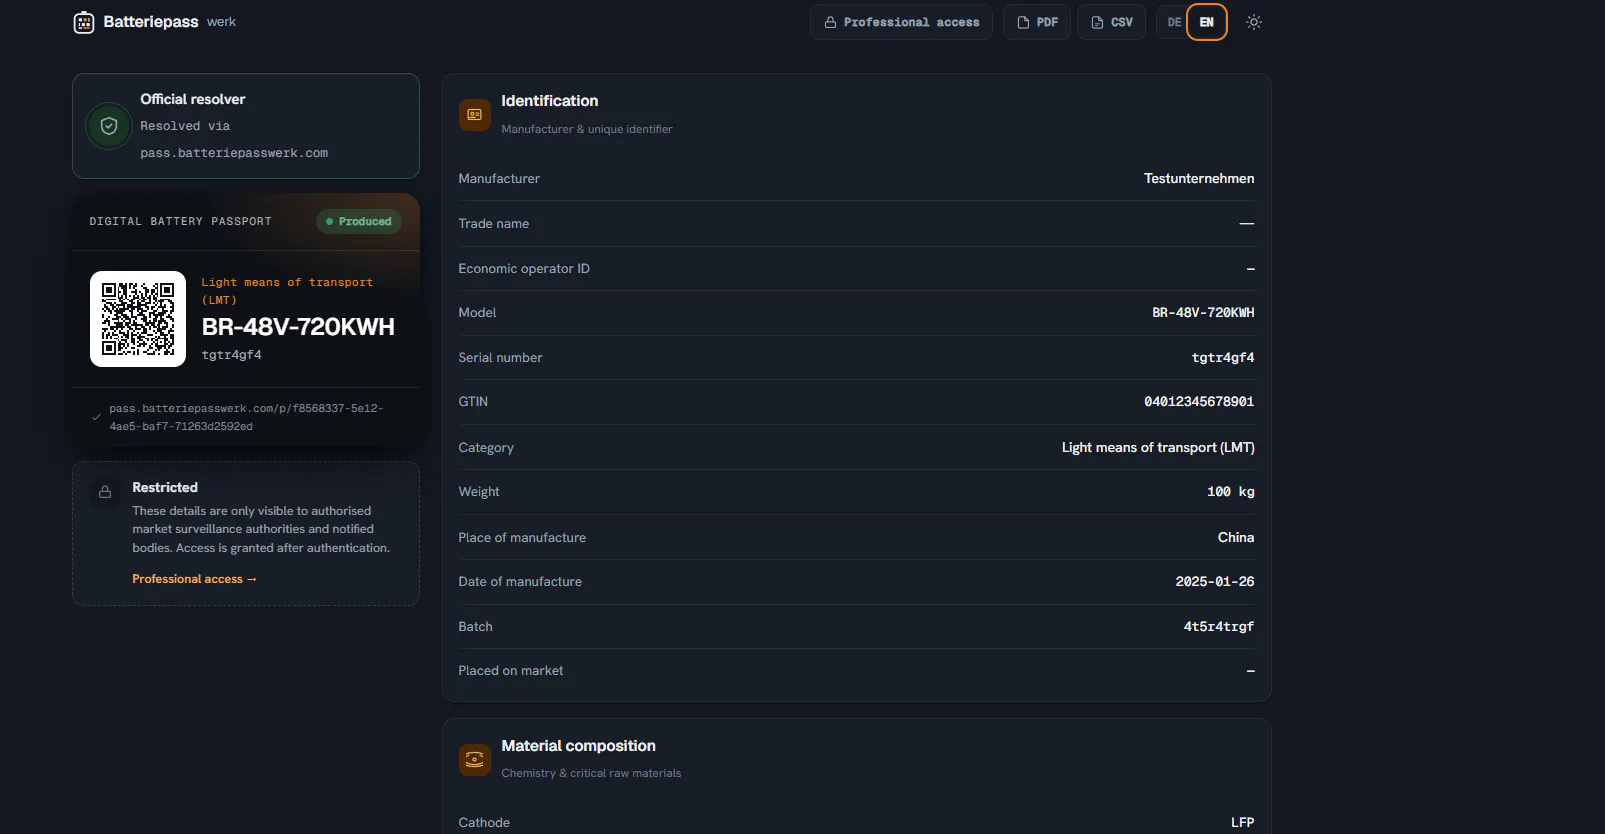Click the Placed on market label
This screenshot has width=1605, height=834.
pos(511,670)
